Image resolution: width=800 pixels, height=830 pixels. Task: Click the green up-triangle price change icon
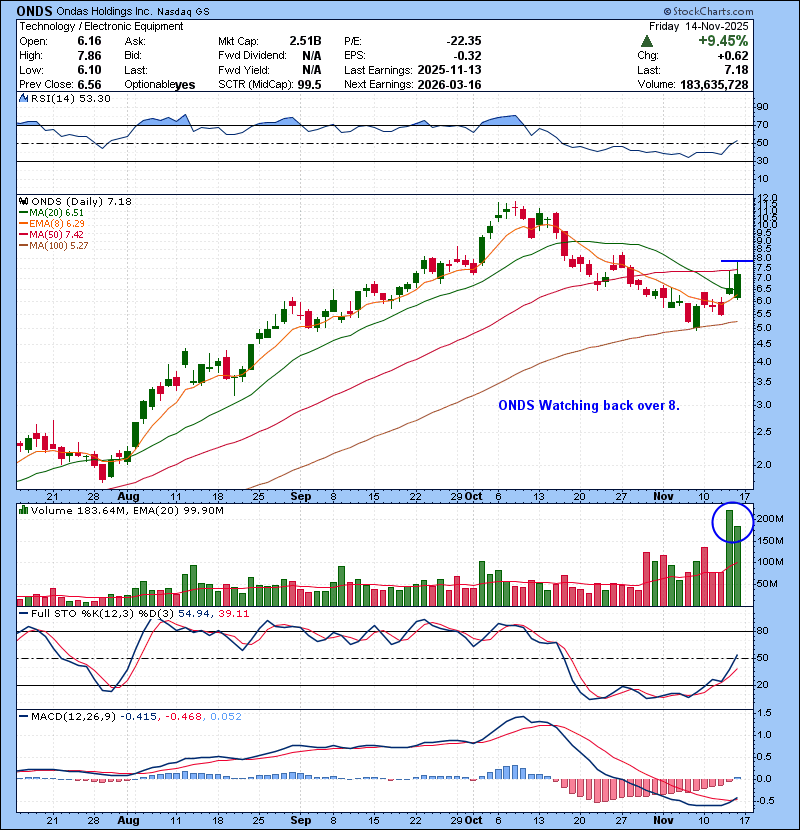[646, 41]
